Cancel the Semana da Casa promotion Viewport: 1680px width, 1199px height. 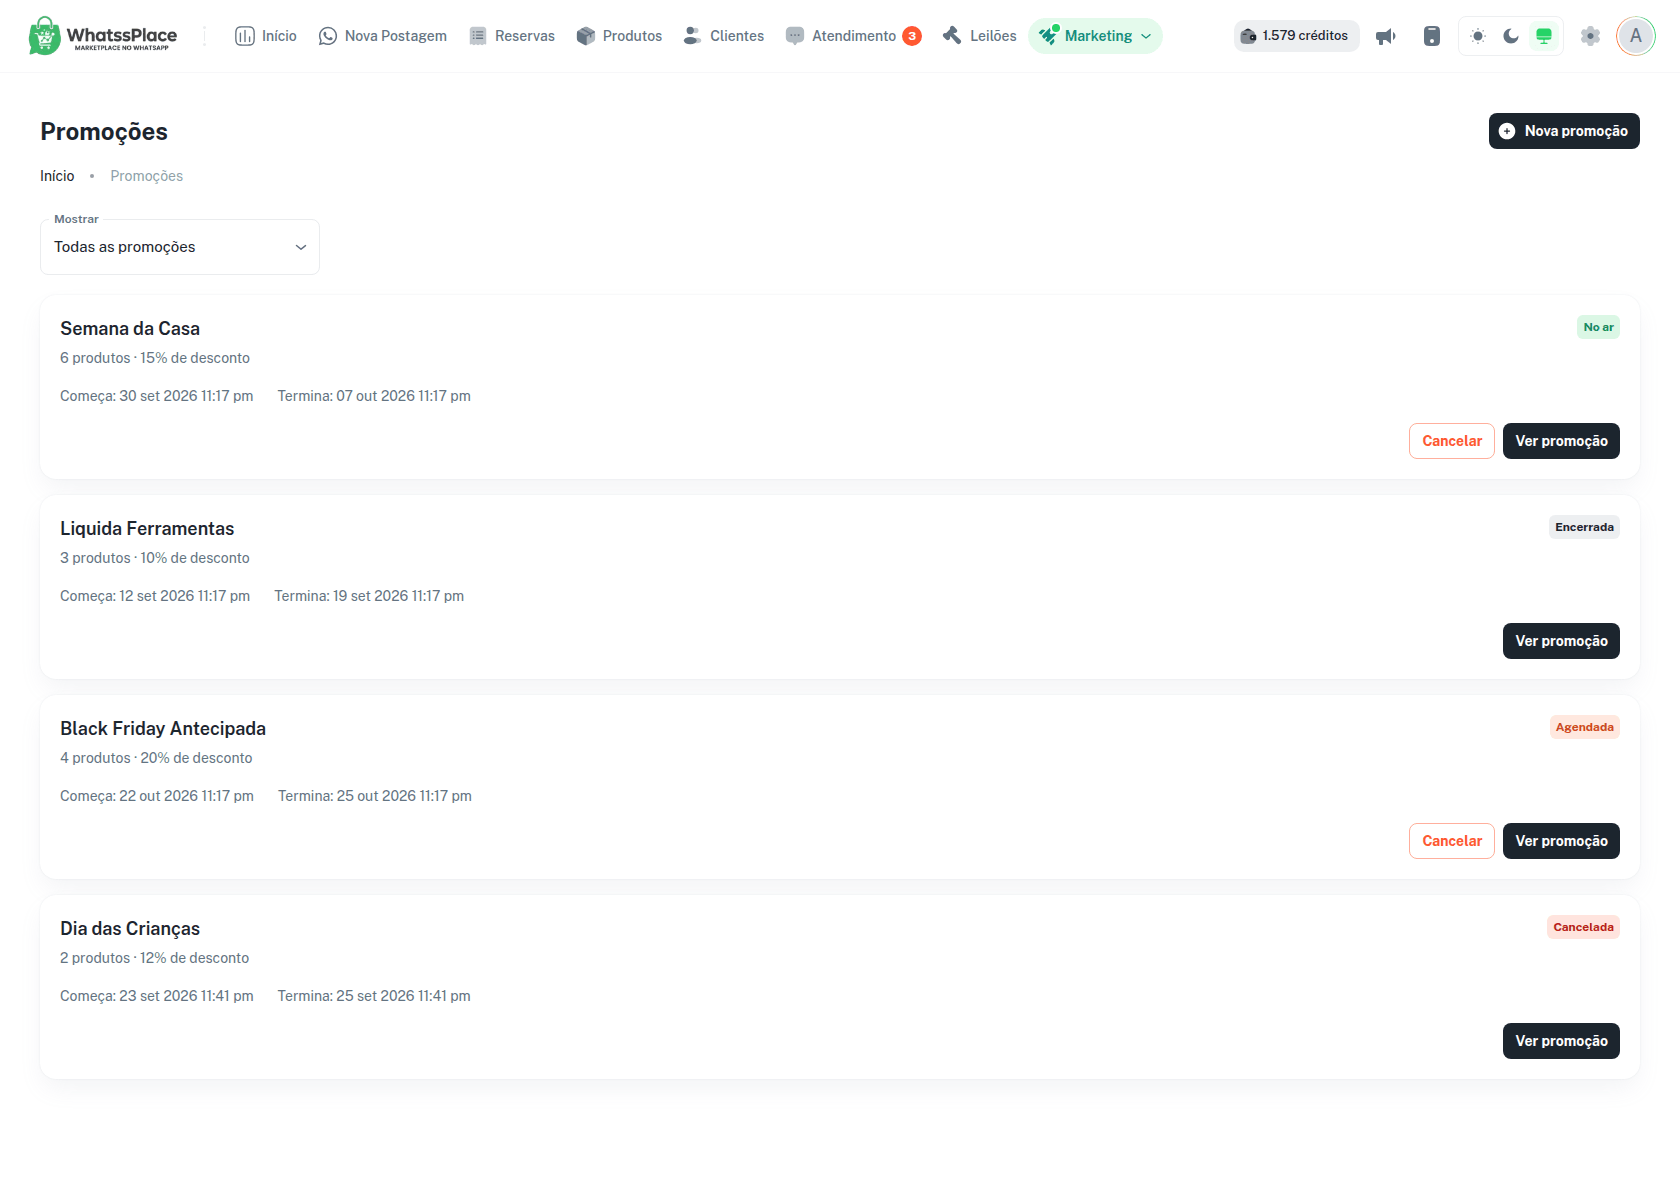1452,441
